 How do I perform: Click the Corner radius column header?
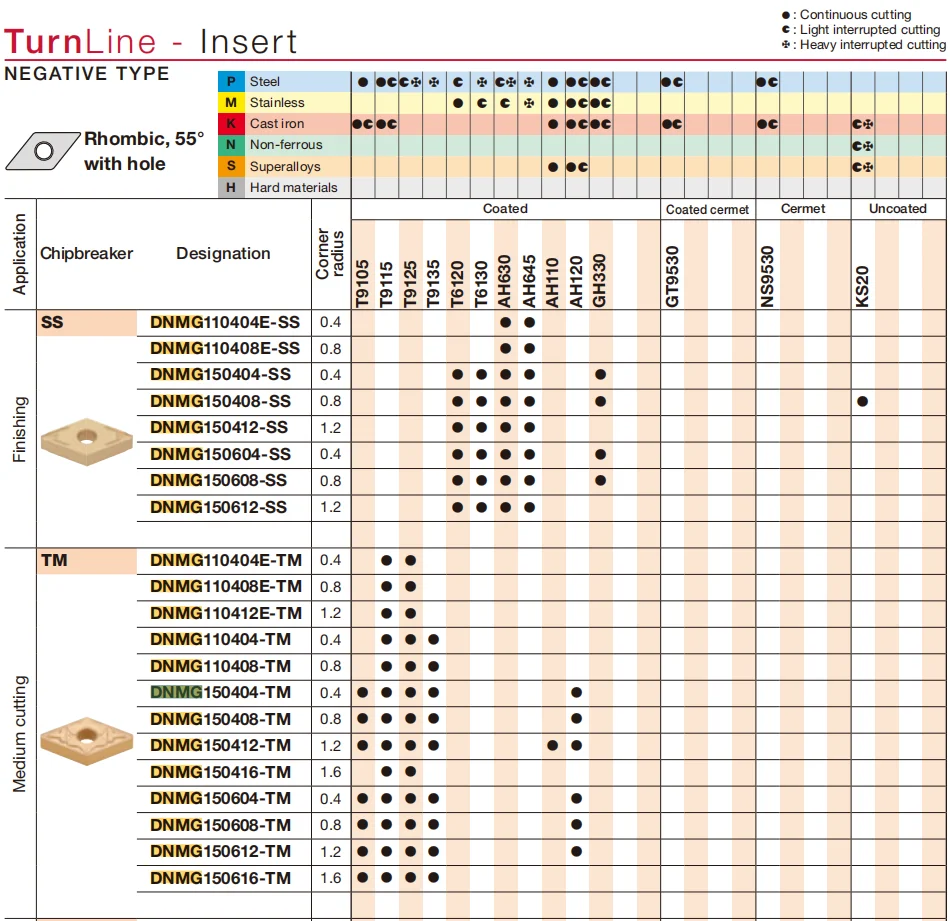point(330,254)
